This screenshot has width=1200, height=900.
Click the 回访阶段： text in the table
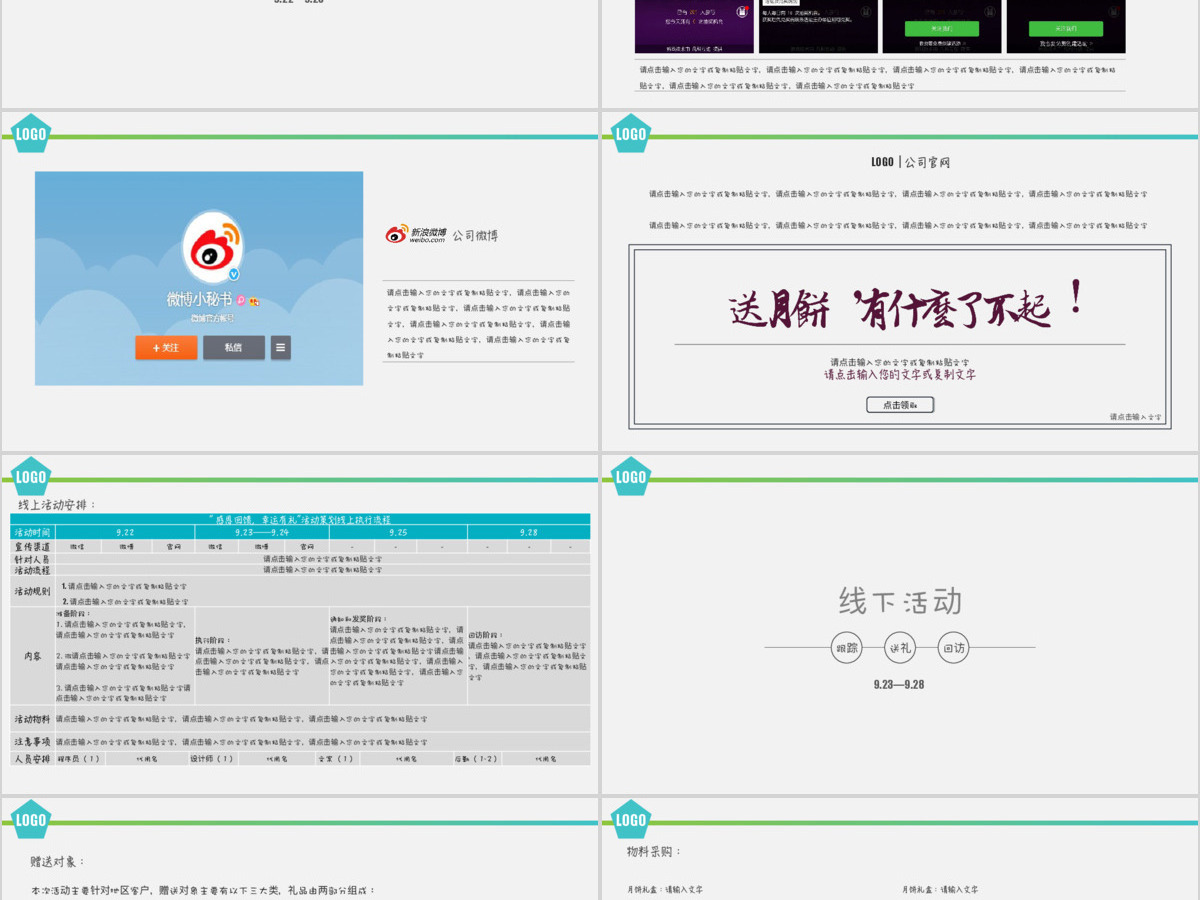click(x=487, y=635)
